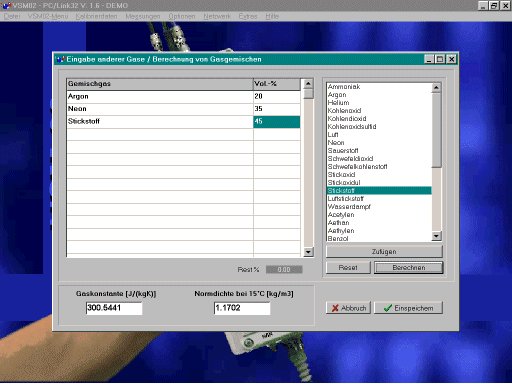The image size is (512, 384).
Task: Select the Normdichte value field
Action: click(x=242, y=308)
